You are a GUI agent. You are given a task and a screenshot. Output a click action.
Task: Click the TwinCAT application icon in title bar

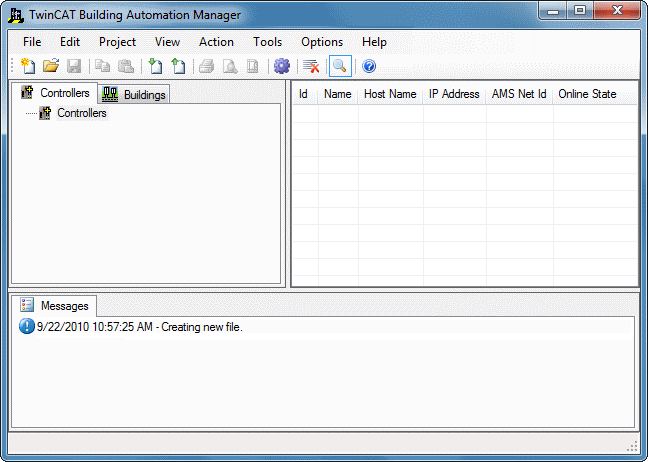(16, 15)
